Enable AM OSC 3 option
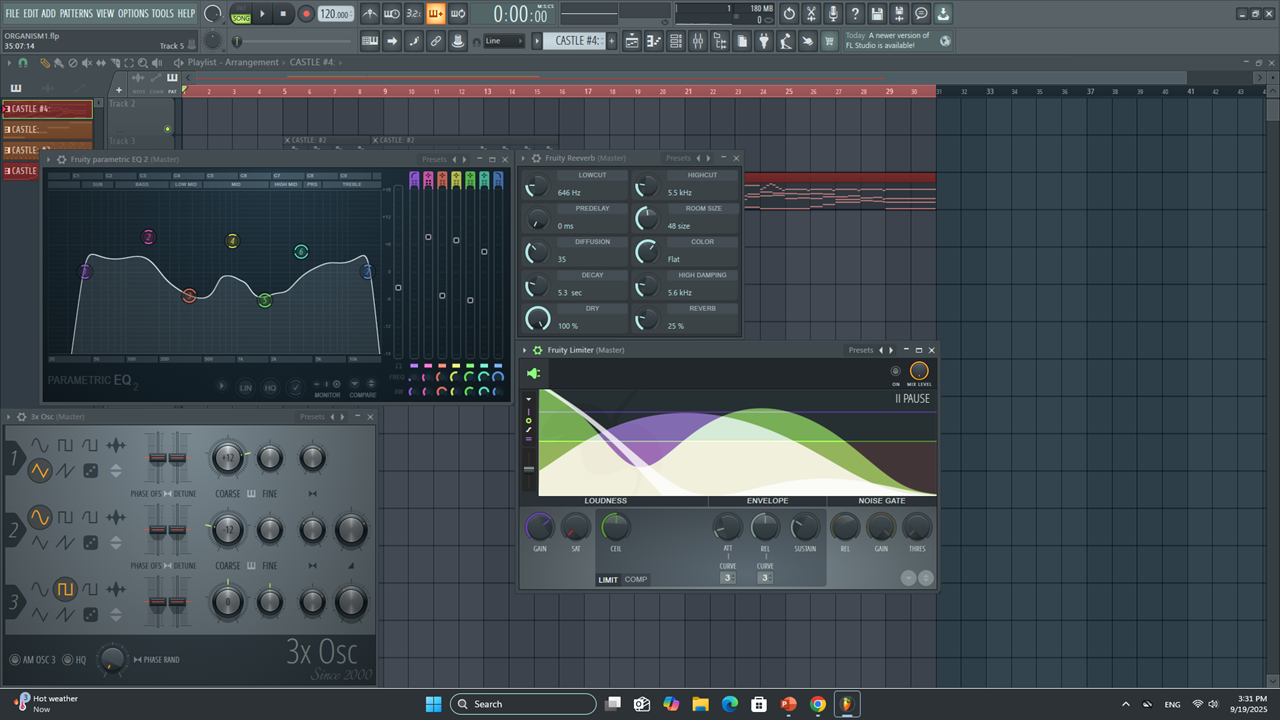1280x720 pixels. [34, 660]
